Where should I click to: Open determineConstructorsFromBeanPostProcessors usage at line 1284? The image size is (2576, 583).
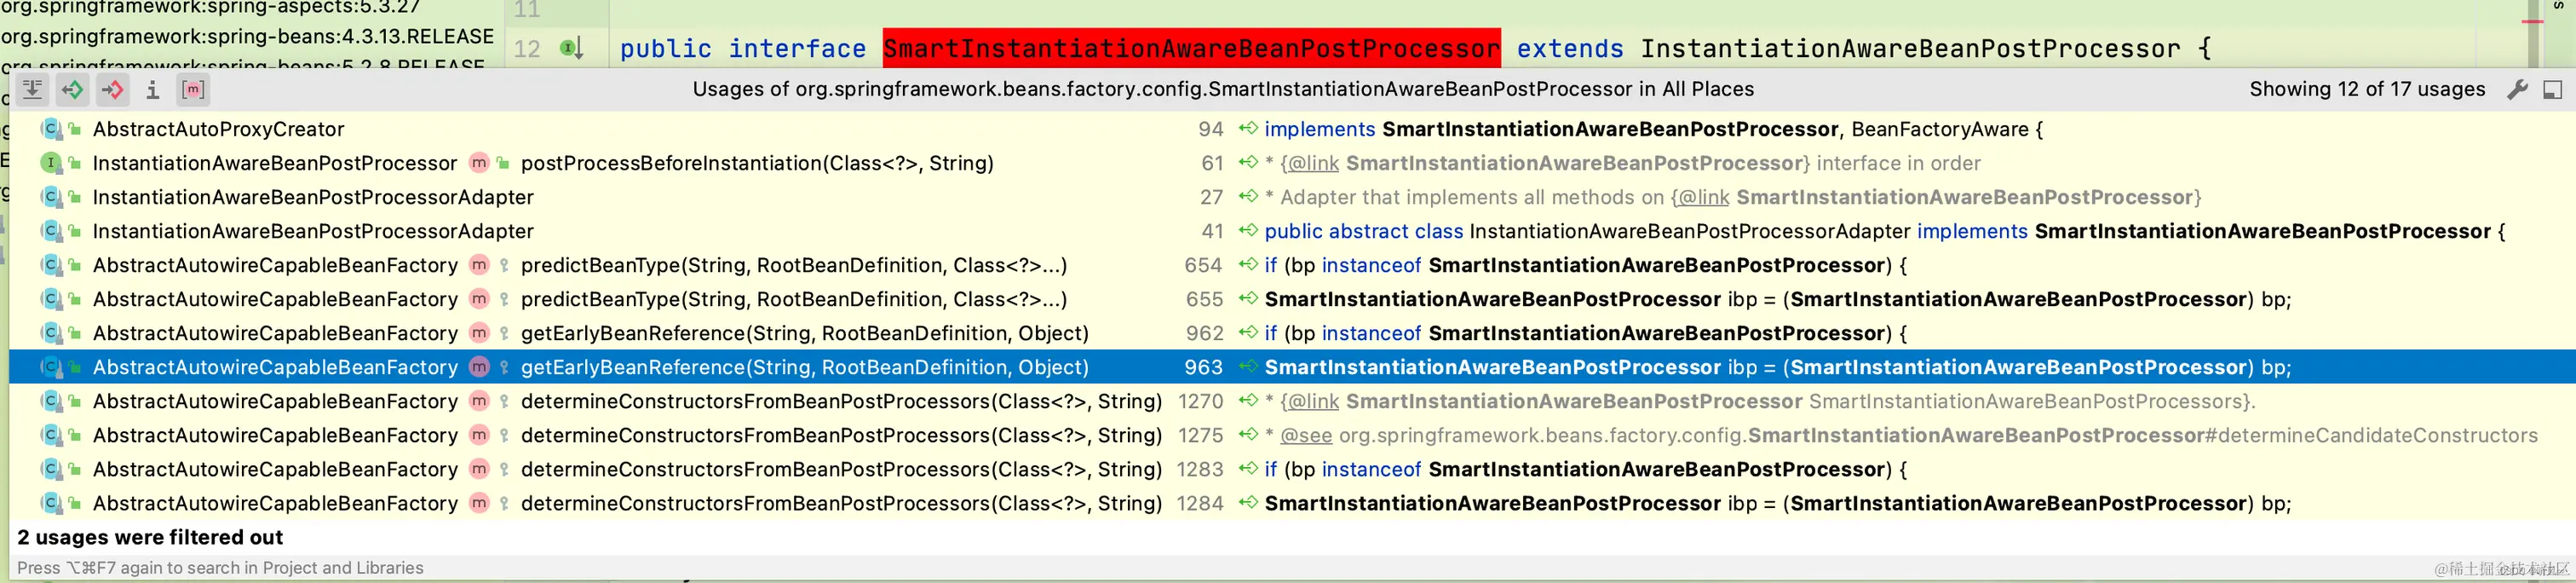[x=1292, y=503]
